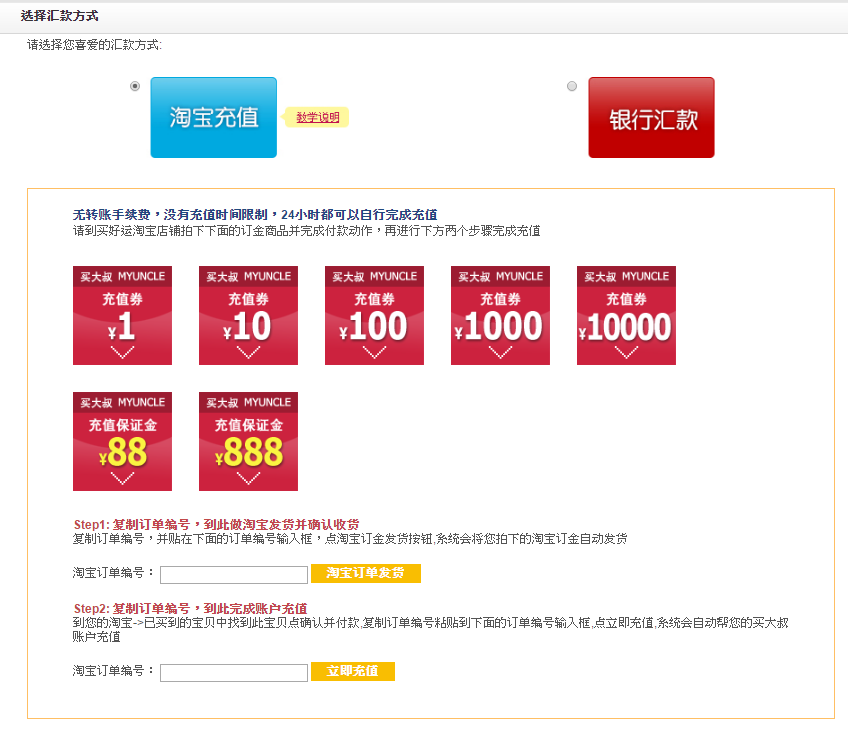This screenshot has height=730, width=848.
Task: Focus the Step2 淘宝订单编号 input field
Action: coord(234,673)
